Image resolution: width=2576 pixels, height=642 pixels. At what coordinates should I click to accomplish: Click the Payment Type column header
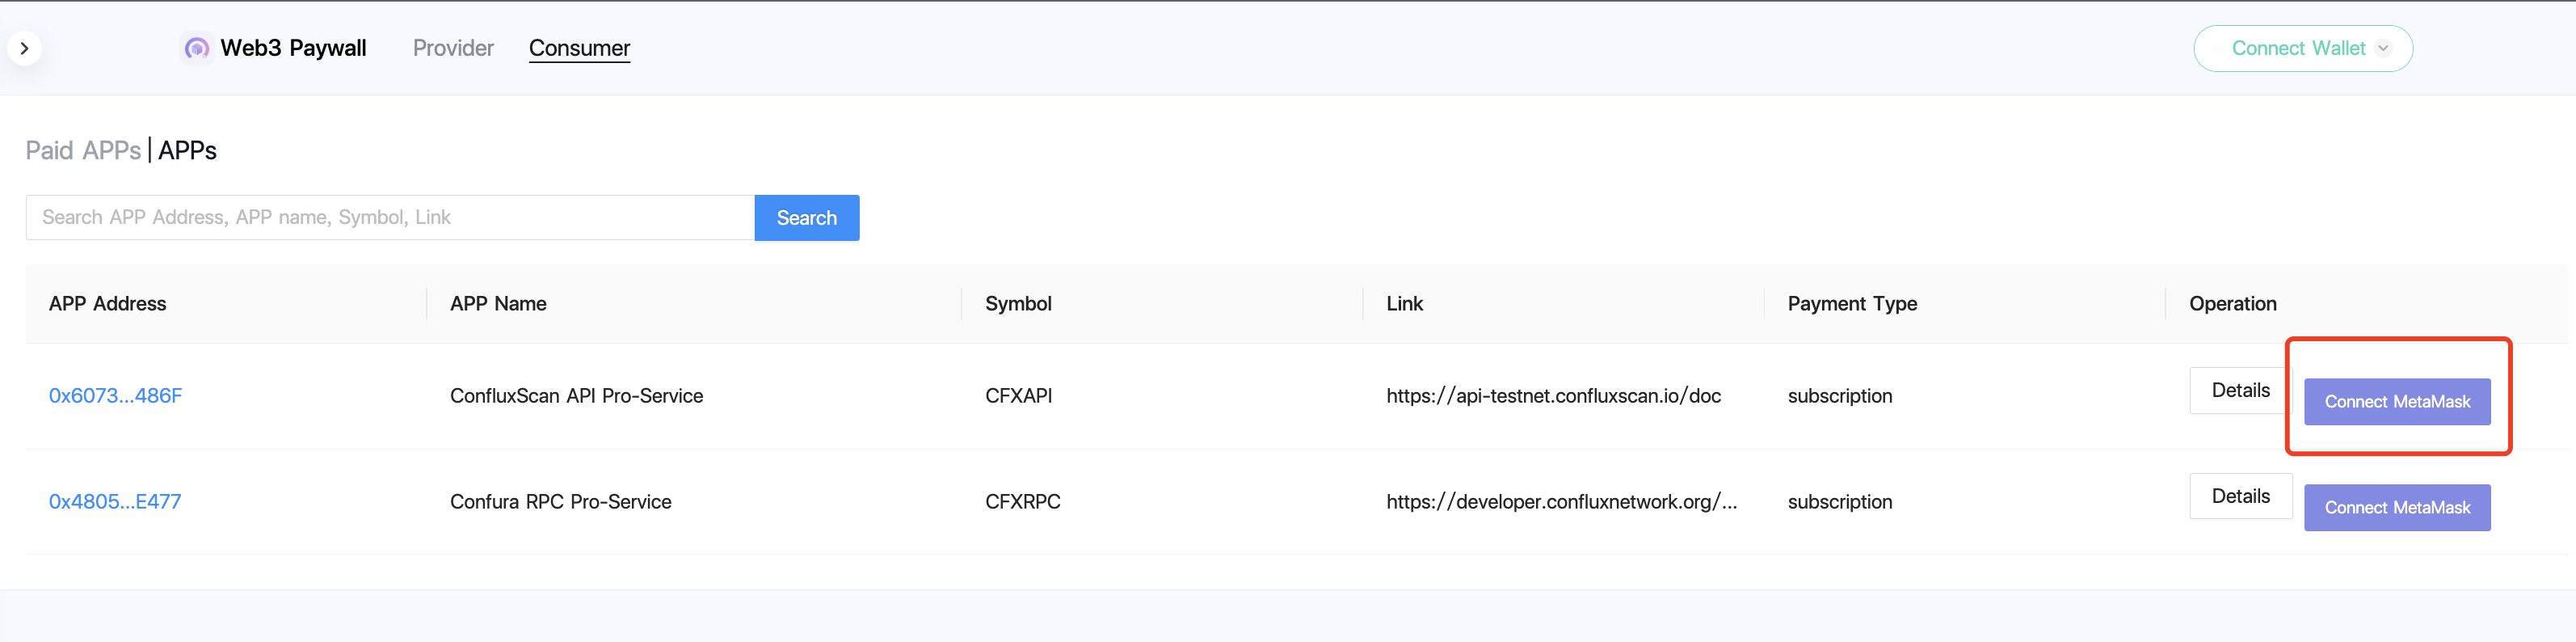tap(1852, 303)
